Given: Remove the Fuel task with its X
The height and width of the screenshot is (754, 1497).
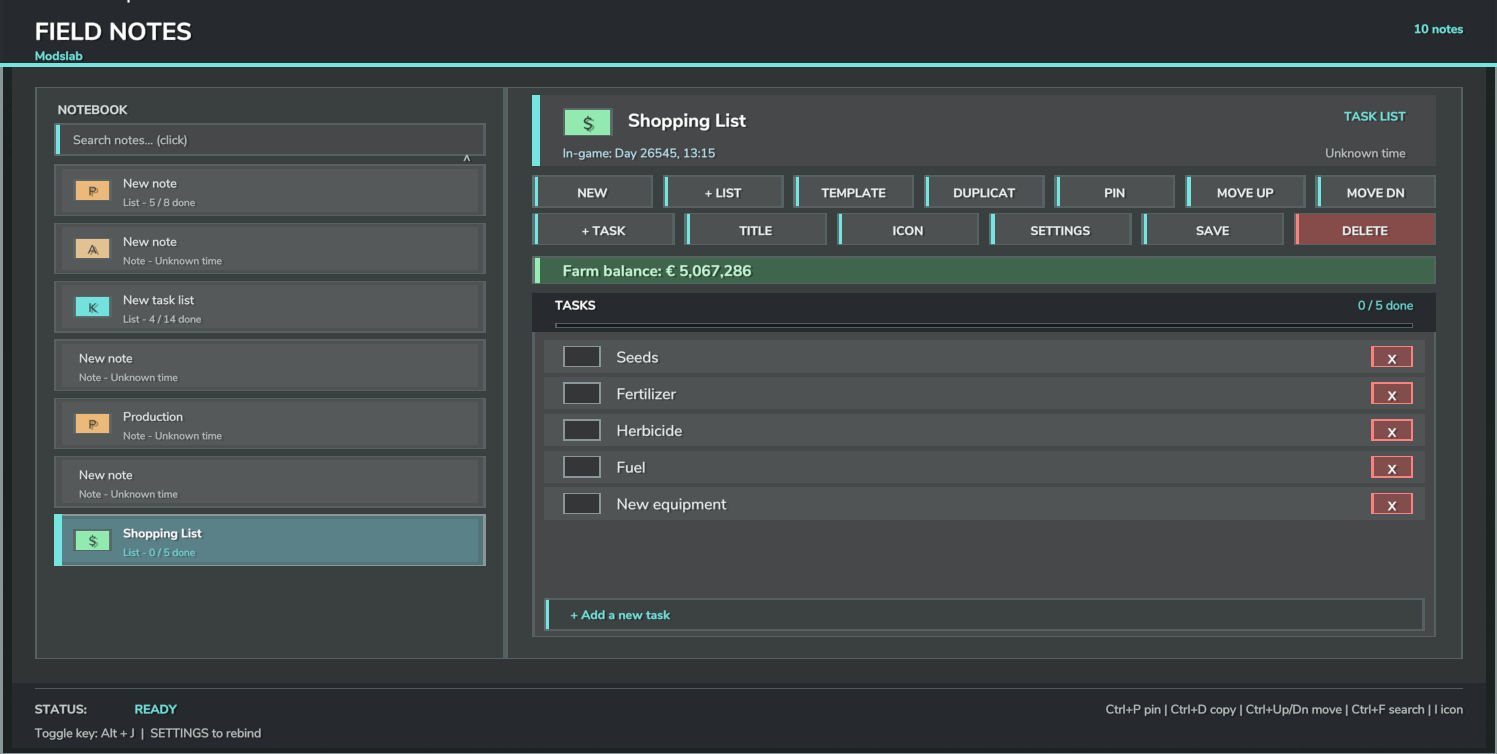Looking at the screenshot, I should click(1392, 467).
